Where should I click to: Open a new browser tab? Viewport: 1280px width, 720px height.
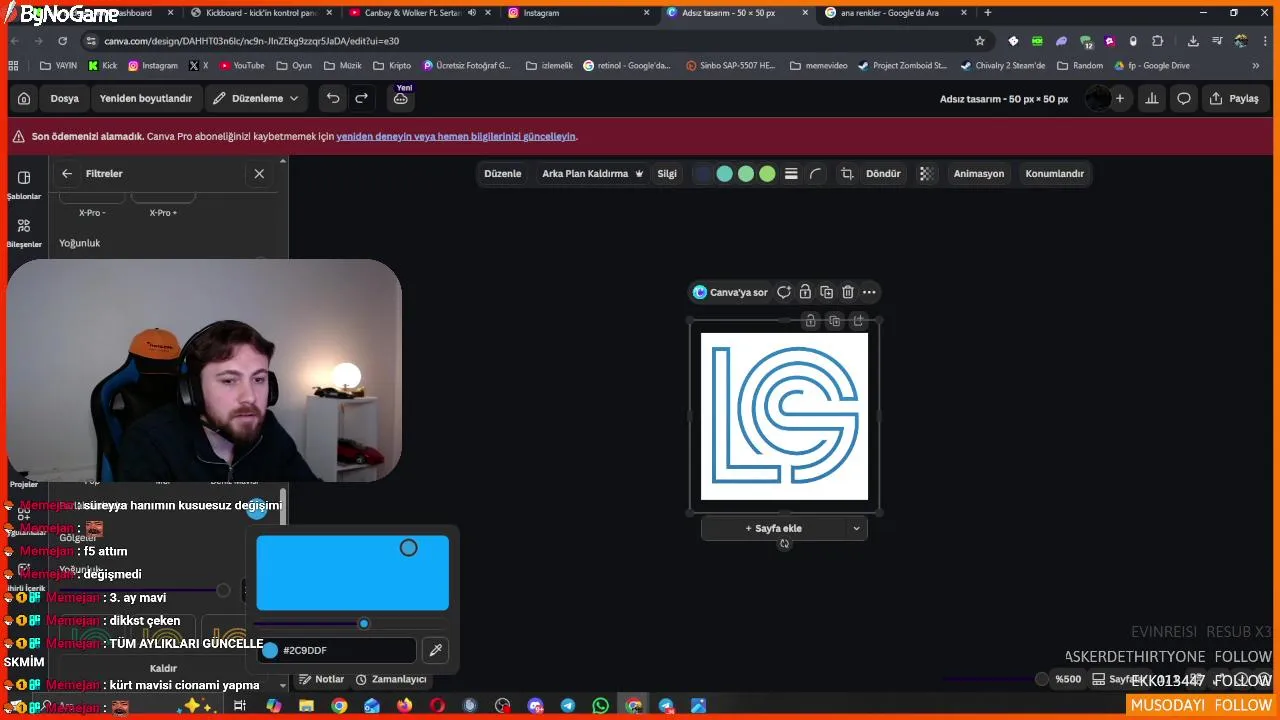pos(988,13)
